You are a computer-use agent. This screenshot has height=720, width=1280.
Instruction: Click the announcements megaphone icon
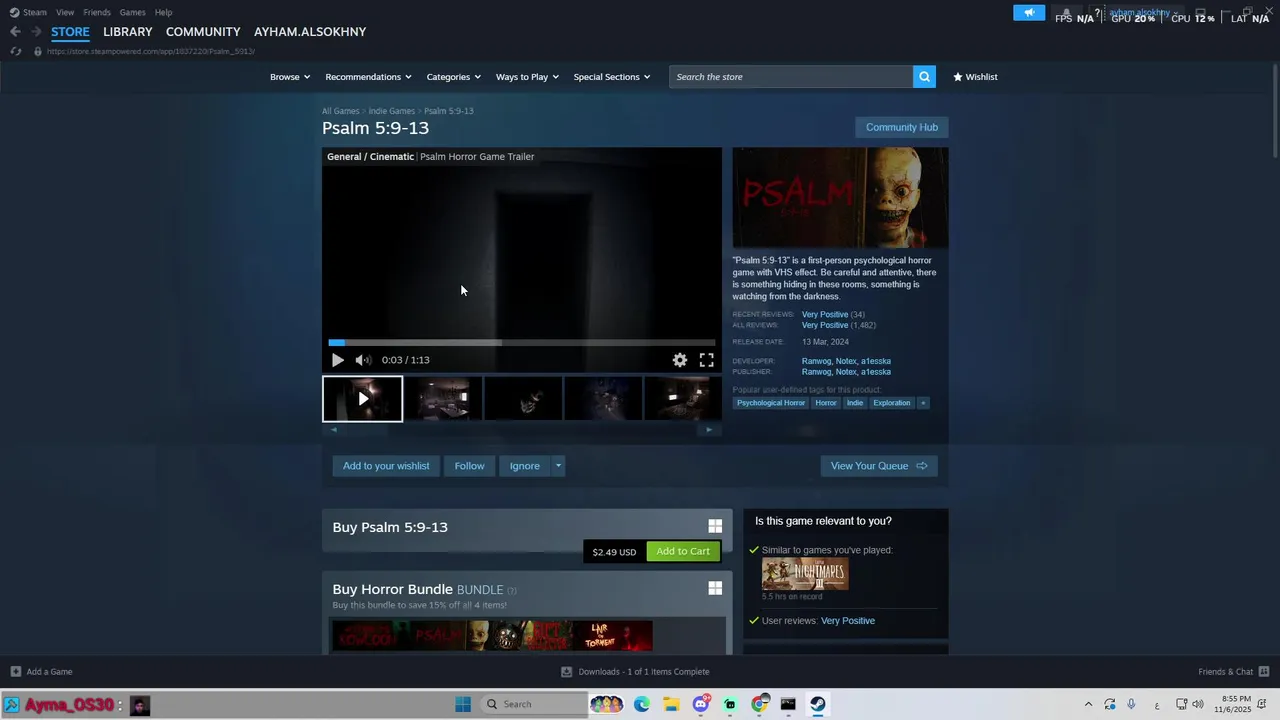pos(1029,13)
